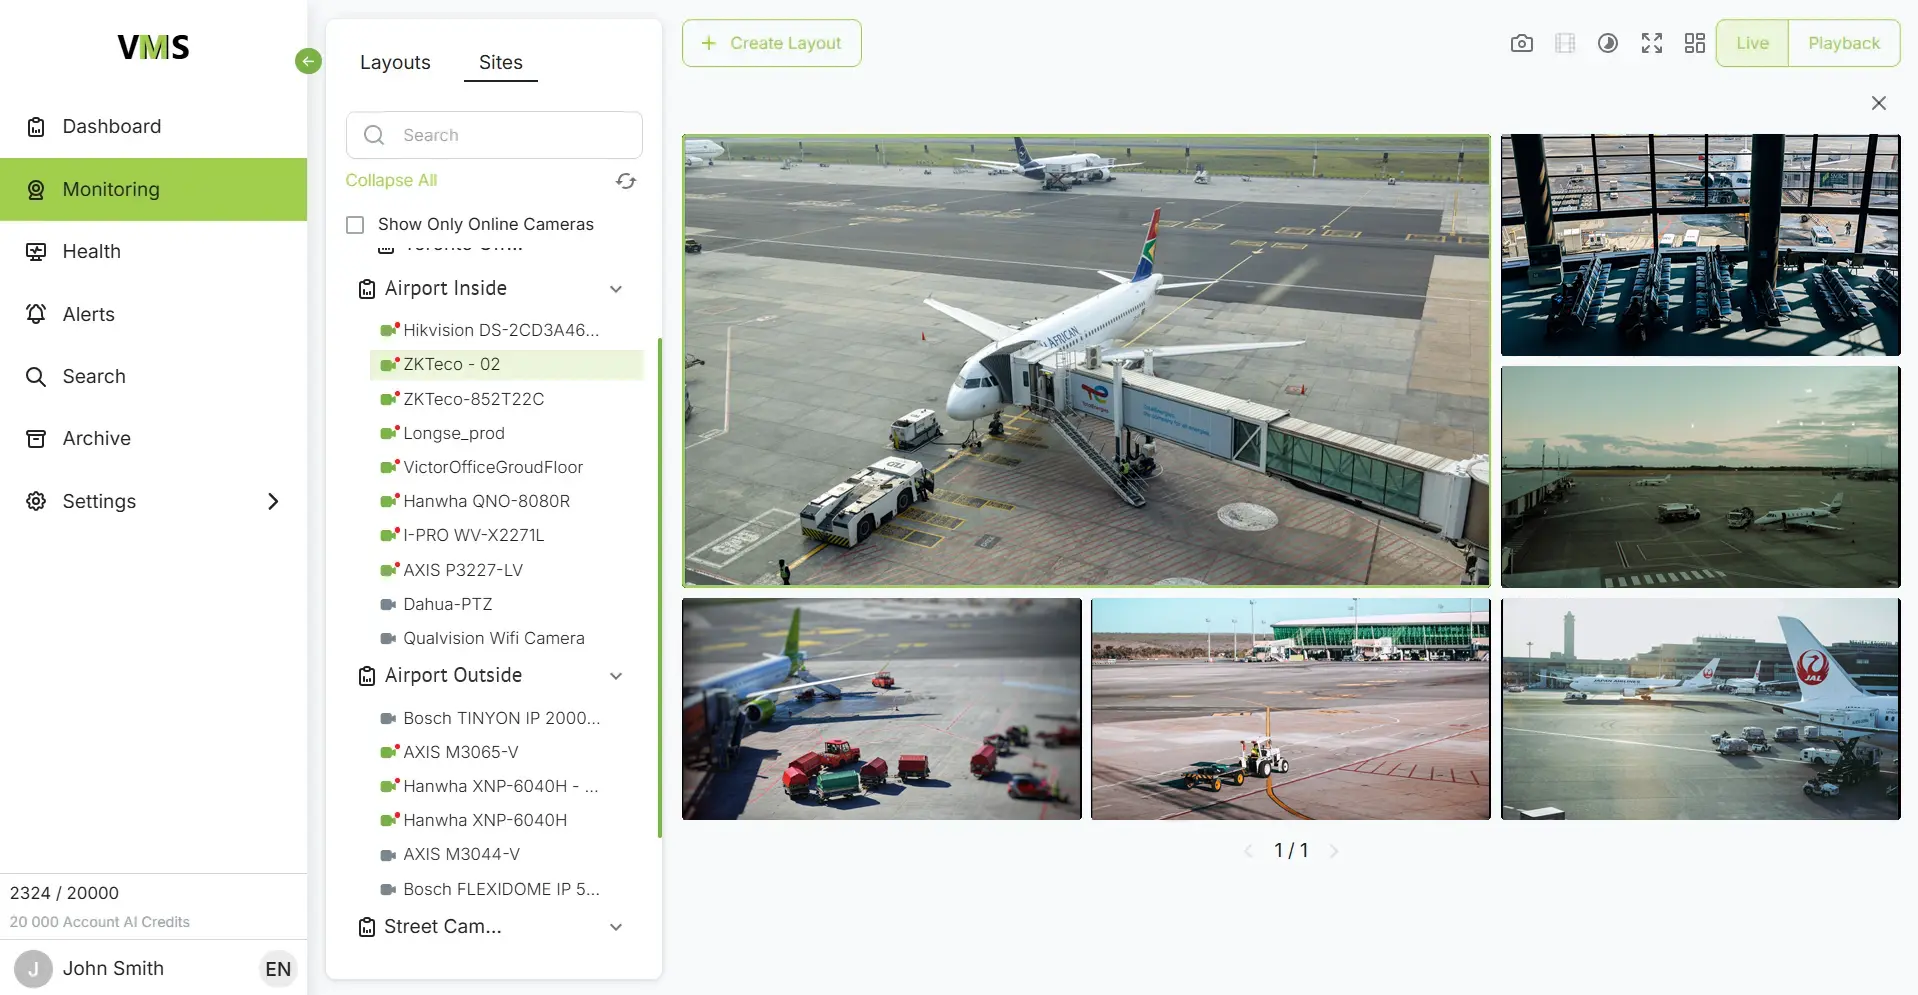Collapse sidebar with green arrow button

click(x=308, y=62)
